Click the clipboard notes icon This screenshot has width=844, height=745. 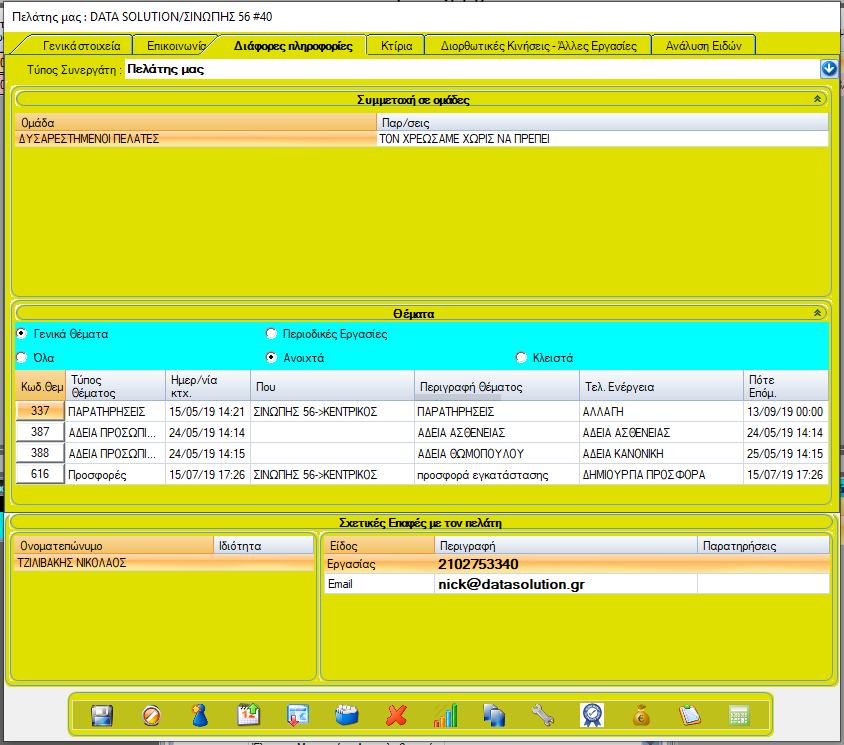point(690,715)
